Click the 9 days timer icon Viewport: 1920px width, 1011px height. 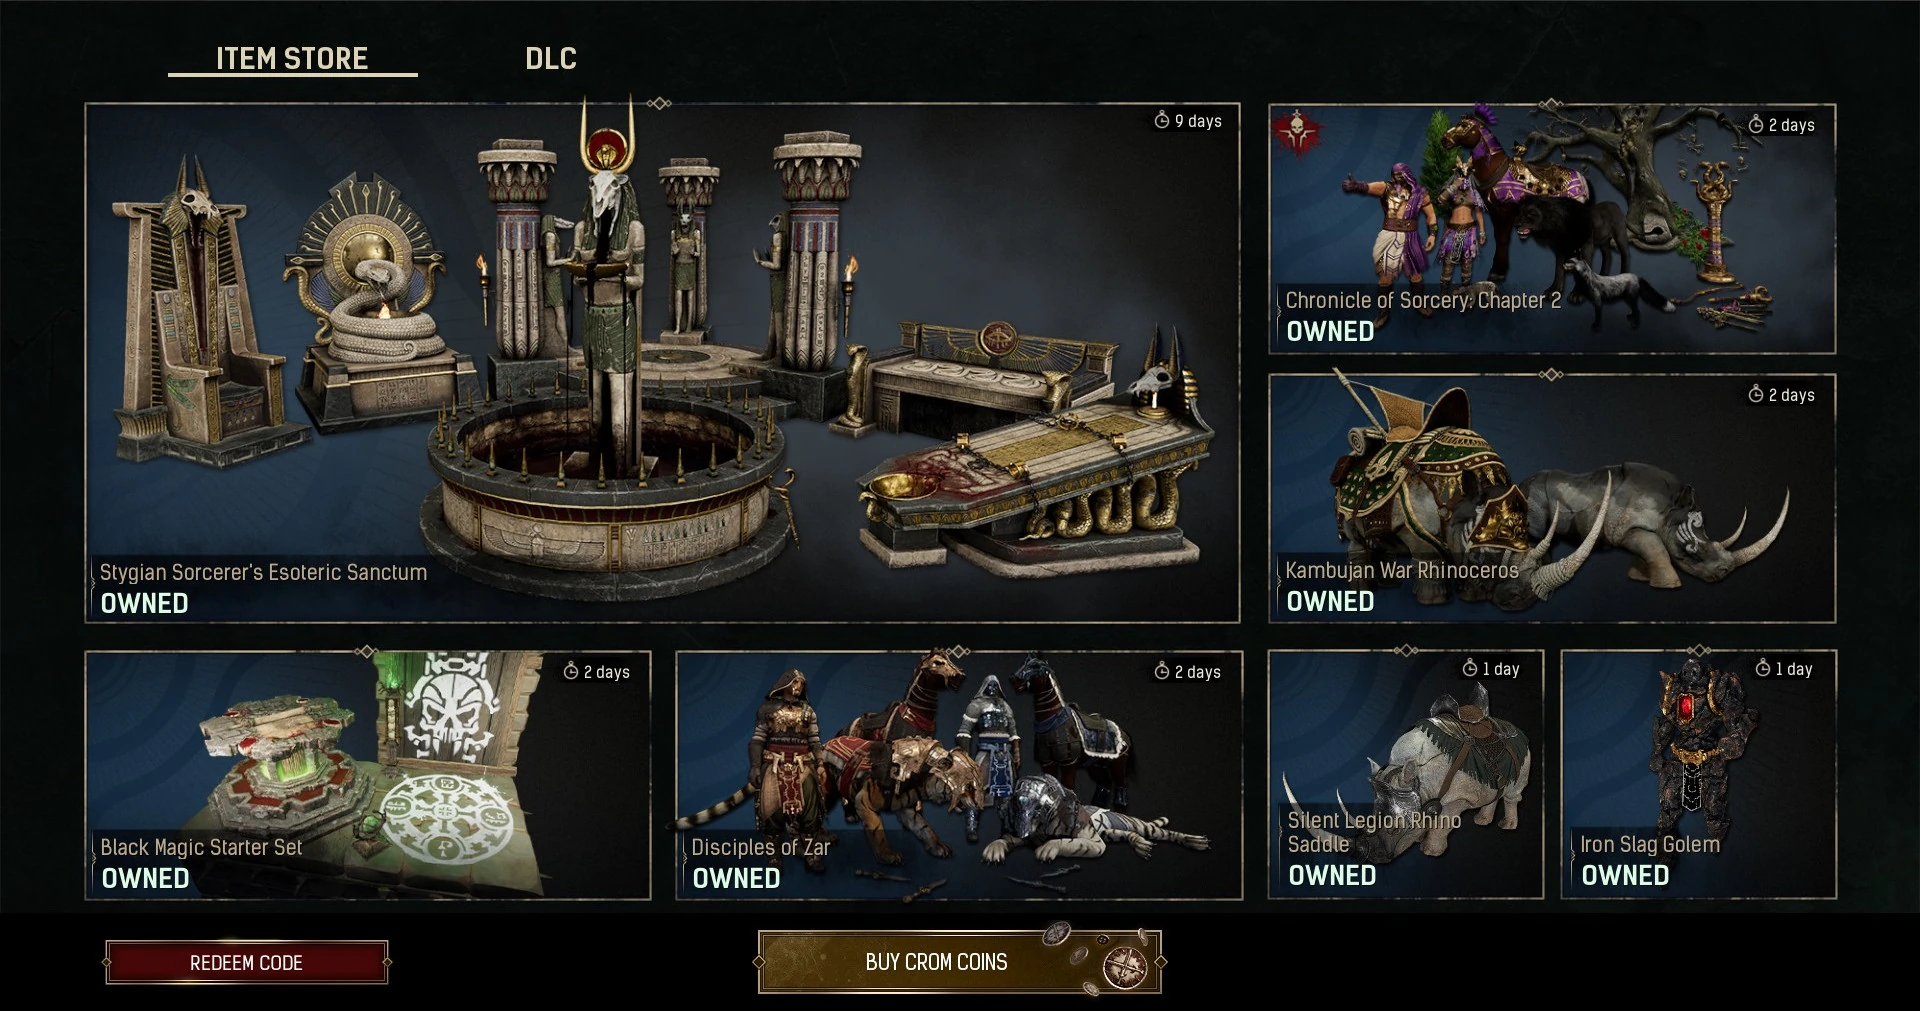click(x=1161, y=120)
